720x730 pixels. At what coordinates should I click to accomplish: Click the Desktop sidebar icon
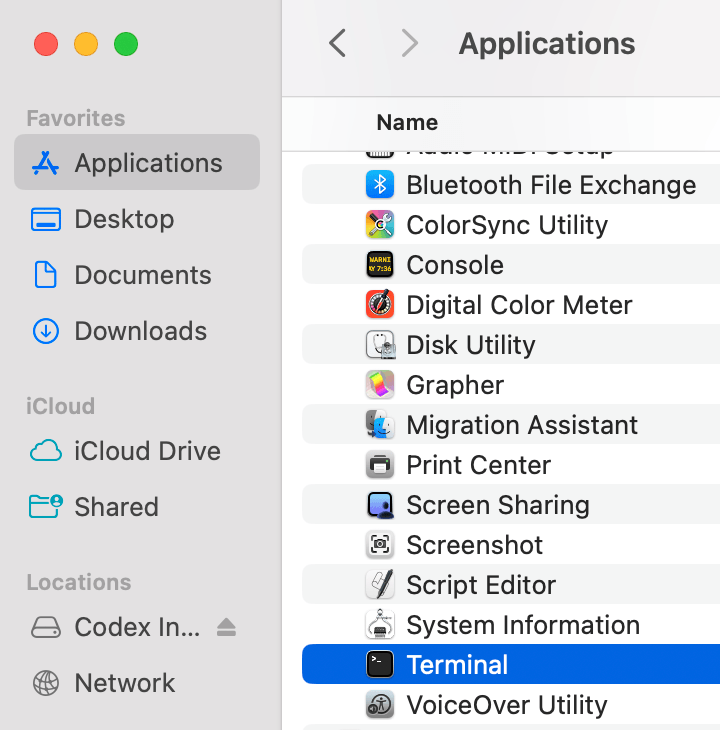46,219
